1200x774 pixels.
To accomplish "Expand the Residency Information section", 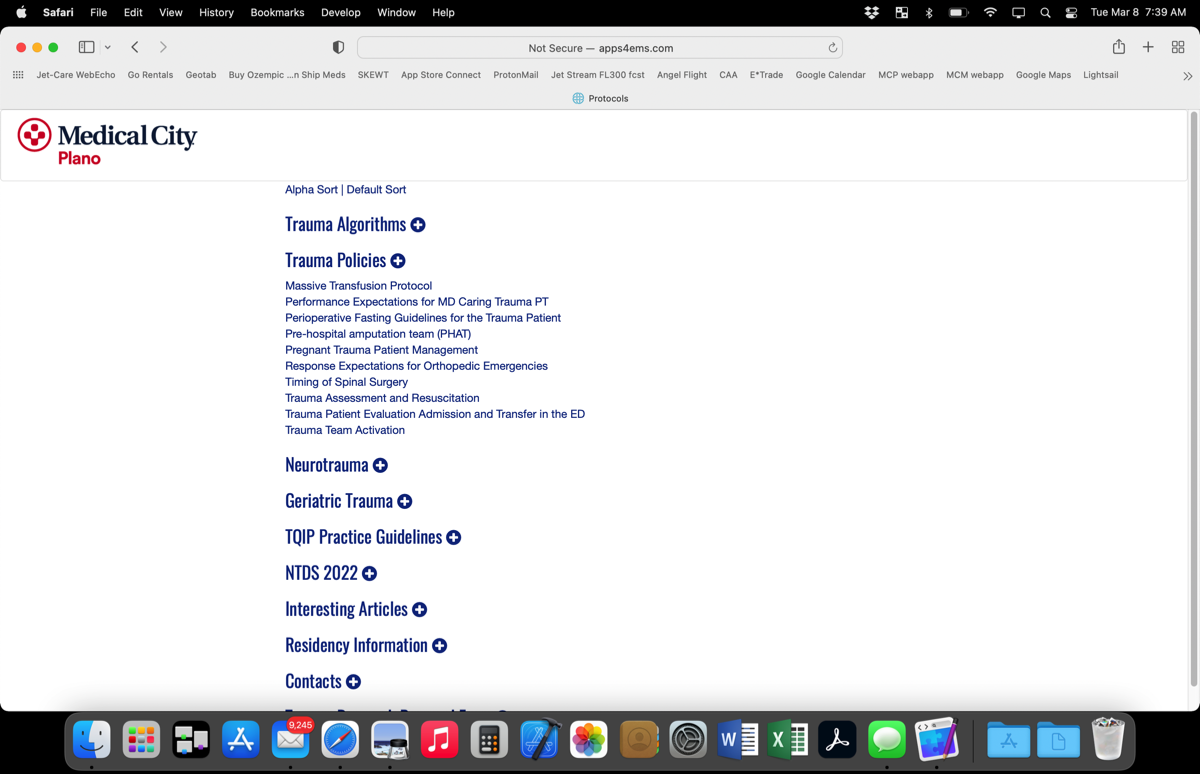I will [x=439, y=646].
